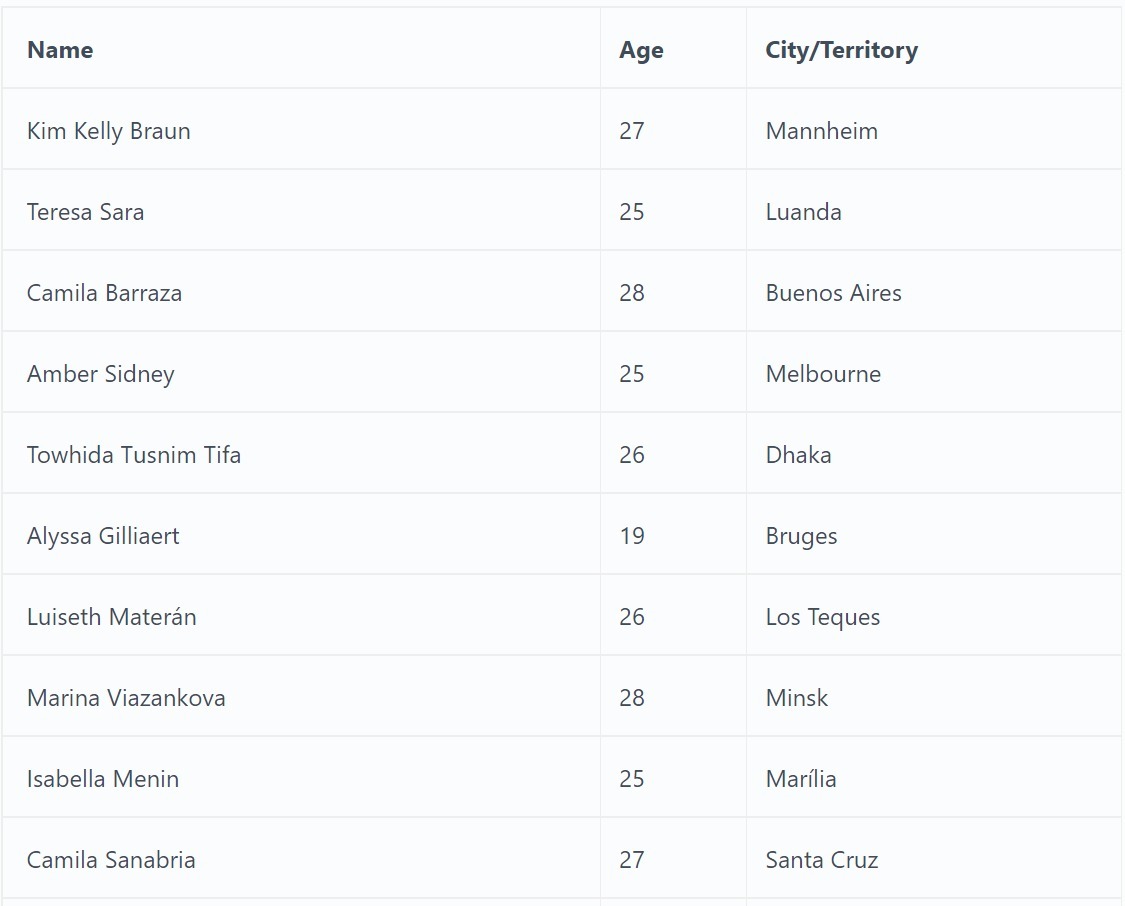This screenshot has height=906, width=1125.
Task: Select the Melbourne city cell
Action: tap(823, 374)
